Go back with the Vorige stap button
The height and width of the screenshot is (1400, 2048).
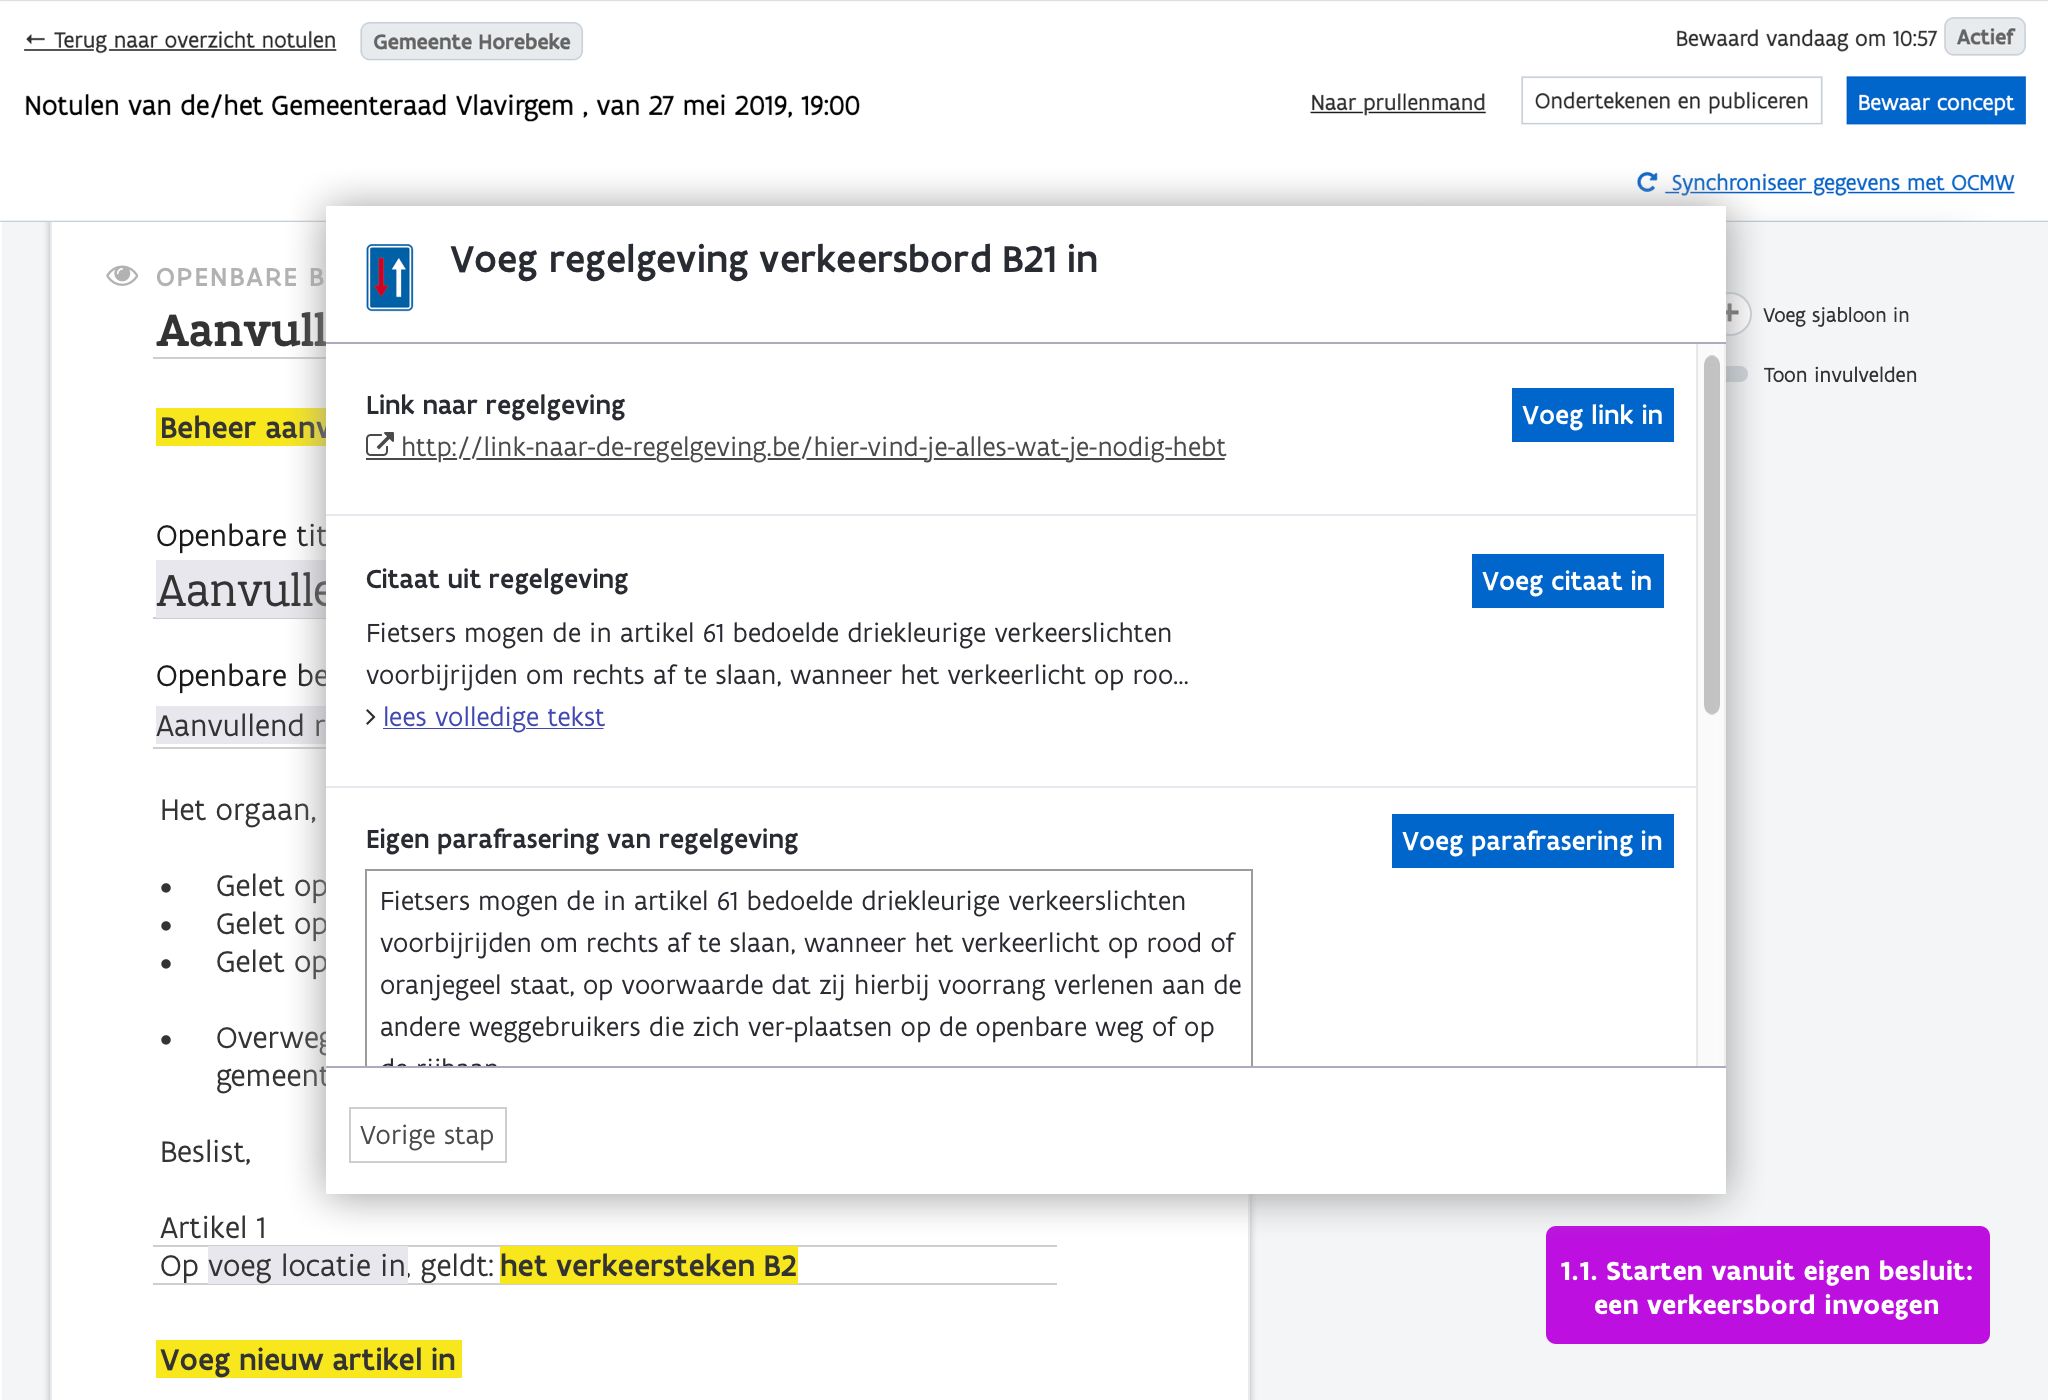(427, 1135)
